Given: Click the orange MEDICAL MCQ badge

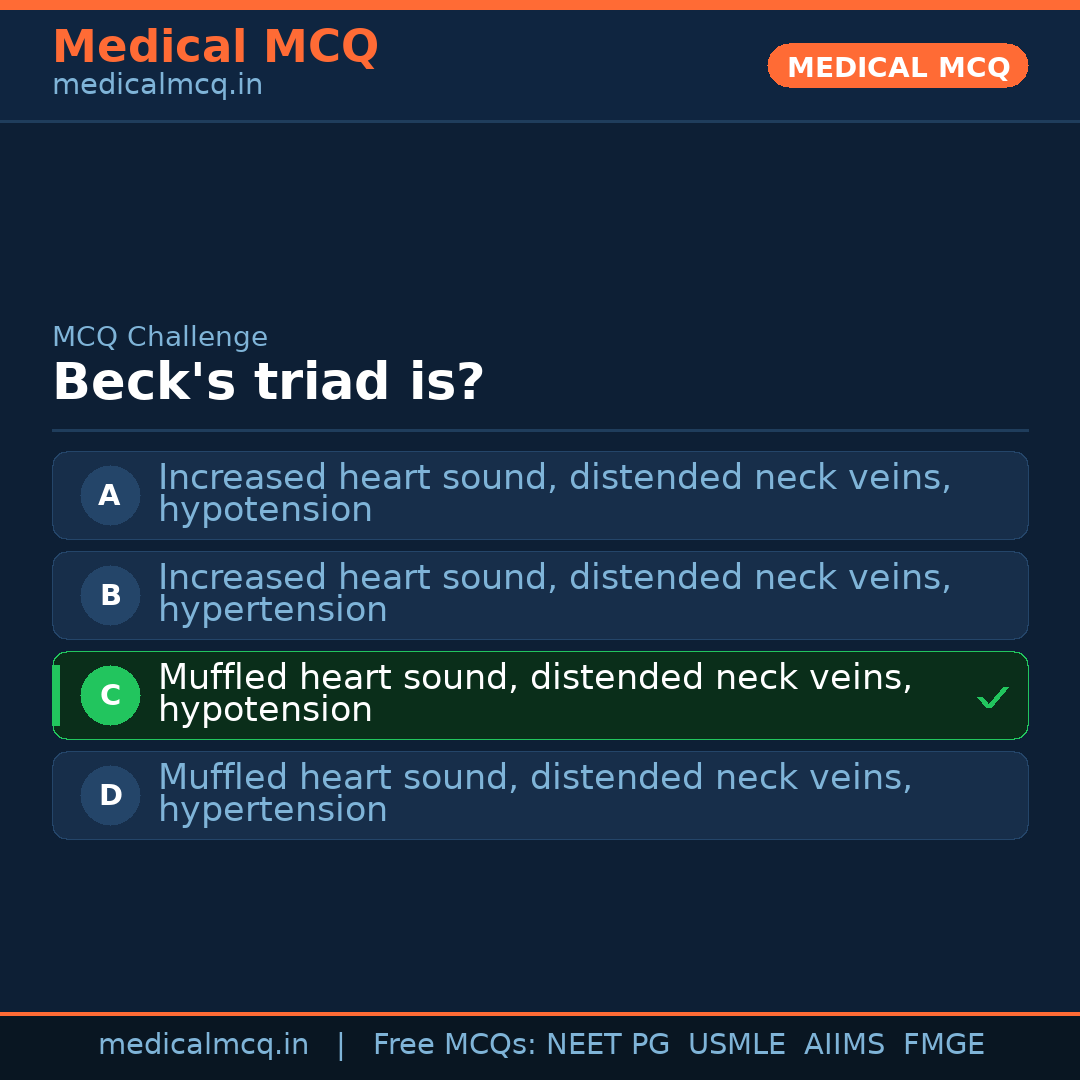Looking at the screenshot, I should coord(897,66).
